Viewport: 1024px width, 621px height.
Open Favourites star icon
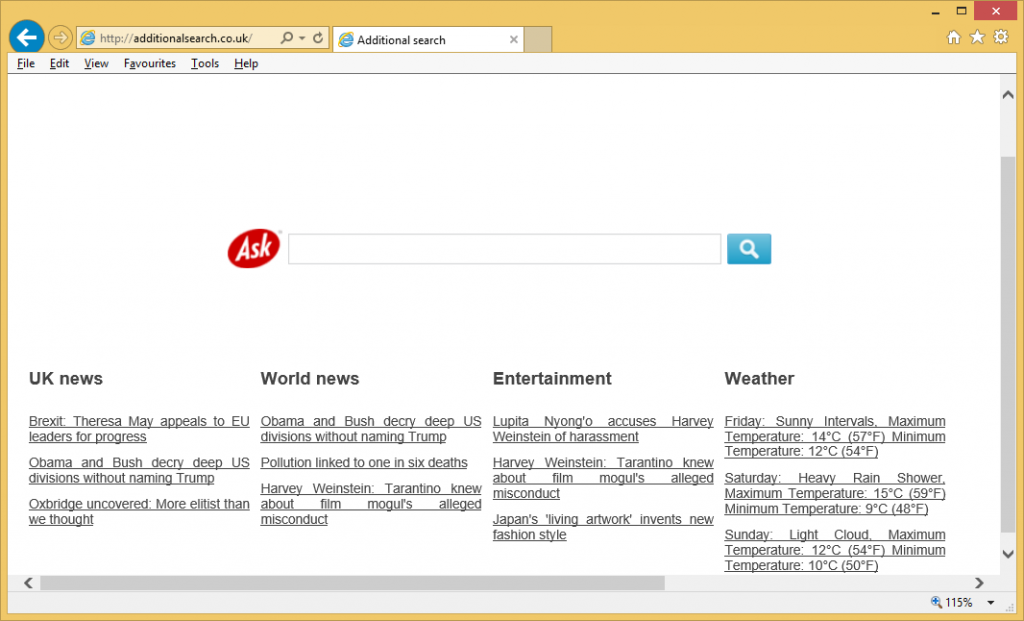[x=977, y=37]
